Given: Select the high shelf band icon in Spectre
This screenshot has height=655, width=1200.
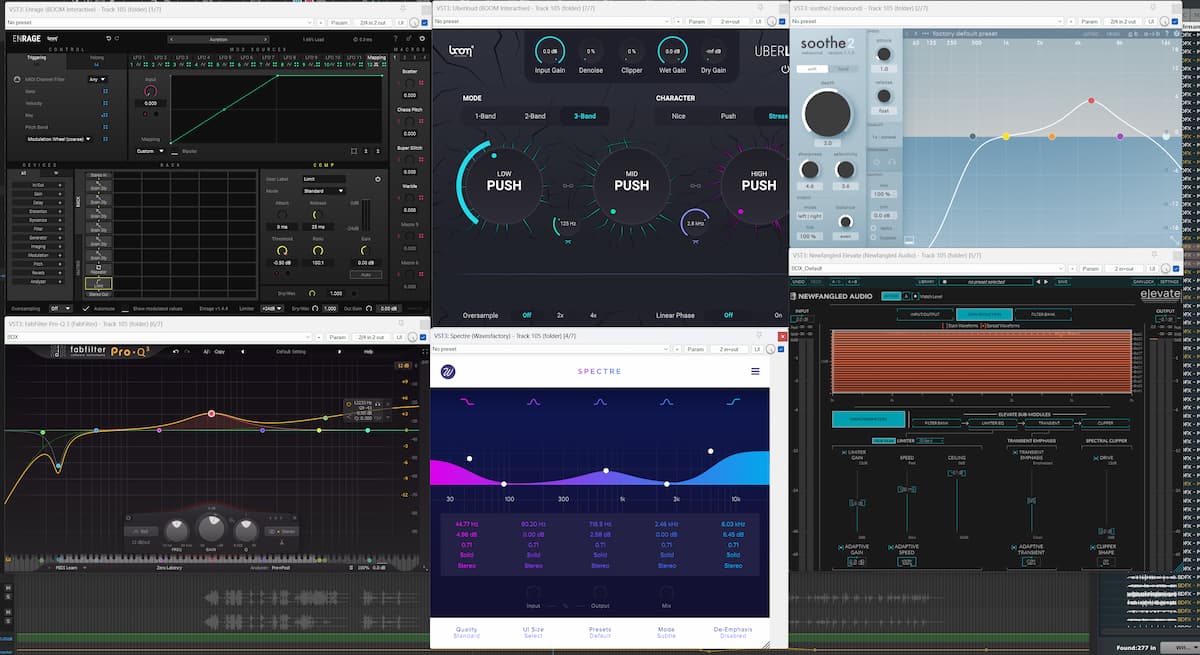Looking at the screenshot, I should point(735,402).
